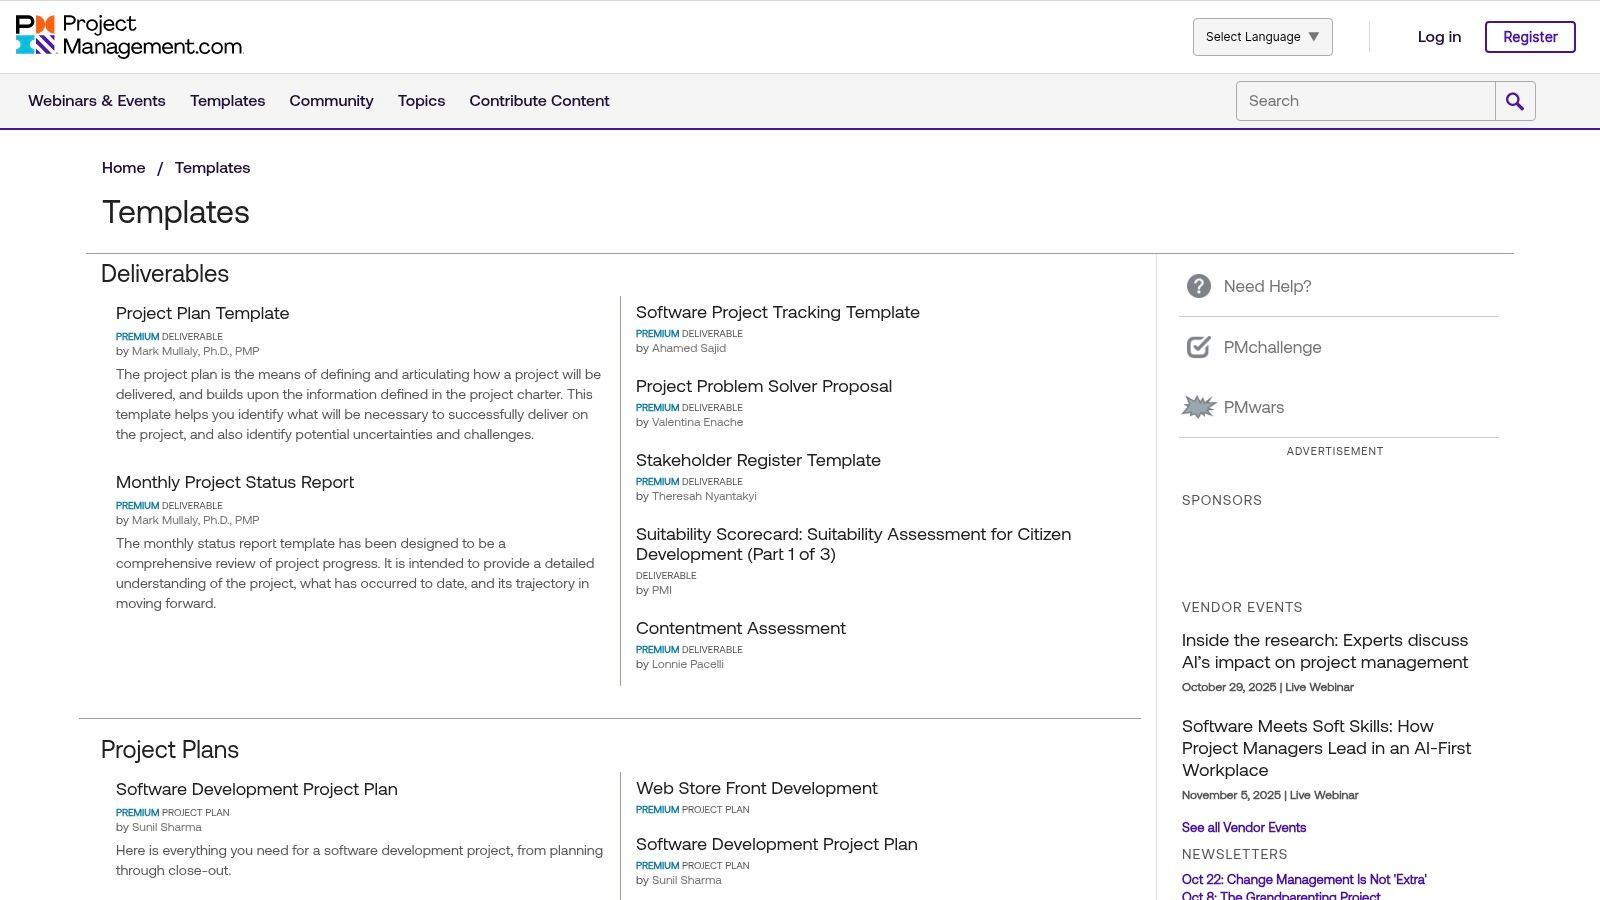Viewport: 1600px width, 900px height.
Task: Click the search magnifying glass icon
Action: (1514, 100)
